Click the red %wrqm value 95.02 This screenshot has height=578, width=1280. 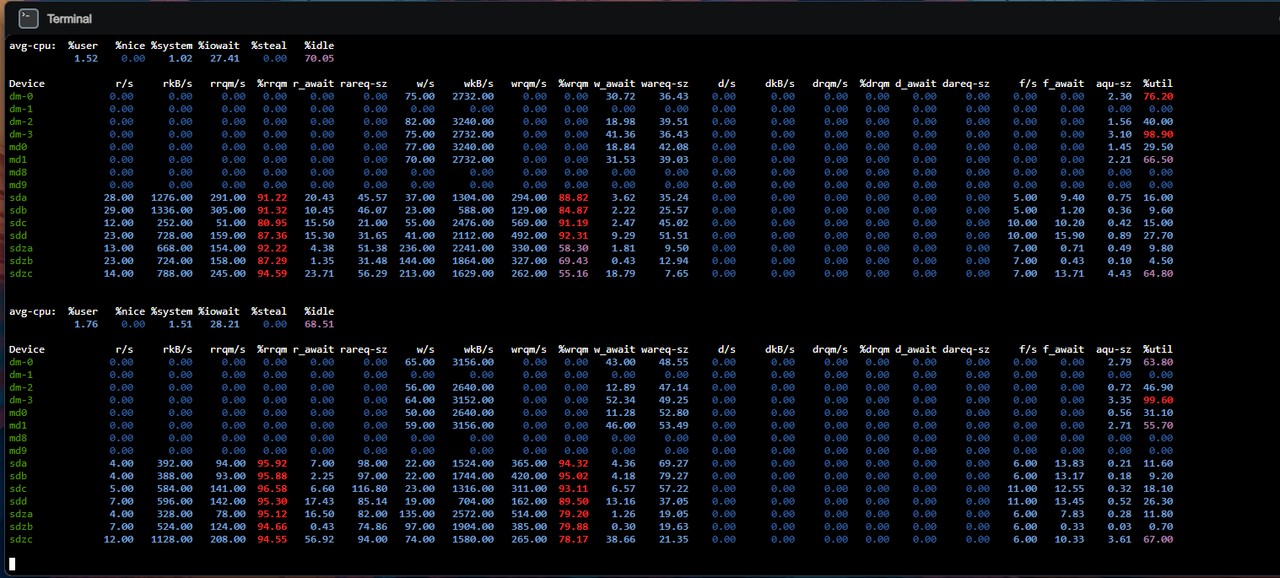coord(574,476)
